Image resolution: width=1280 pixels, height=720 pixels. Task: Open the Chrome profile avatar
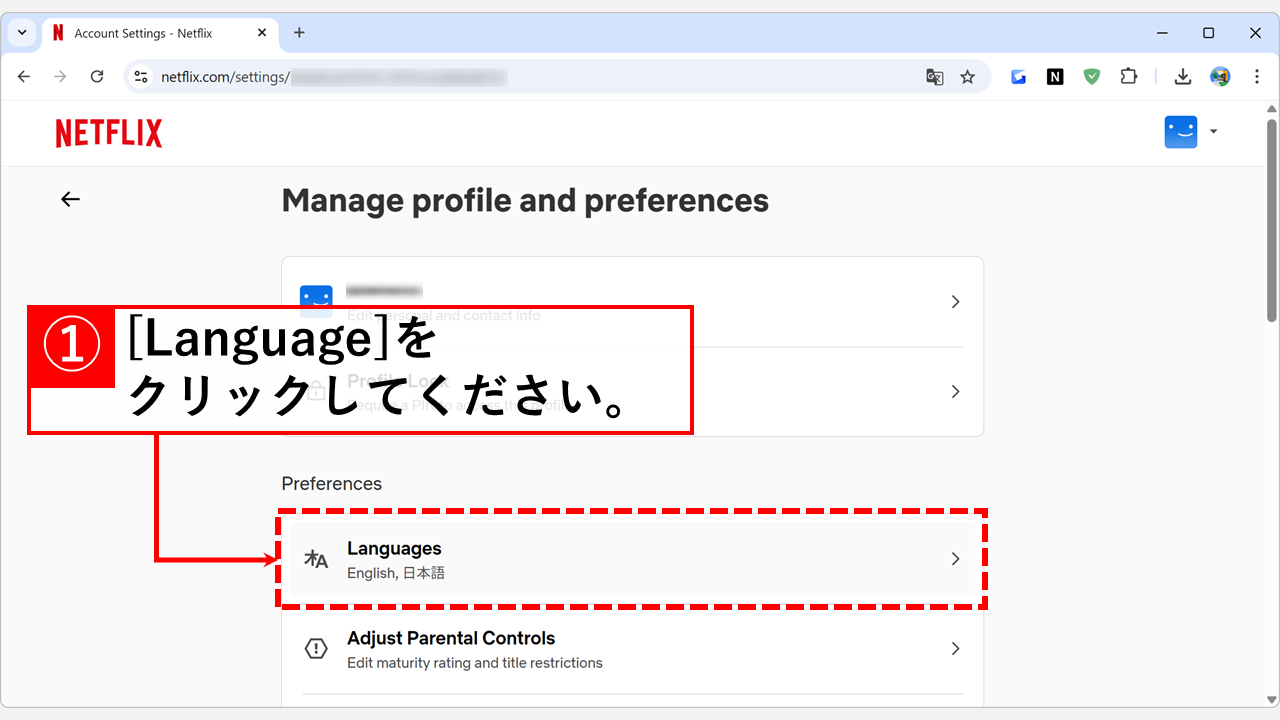[1220, 76]
